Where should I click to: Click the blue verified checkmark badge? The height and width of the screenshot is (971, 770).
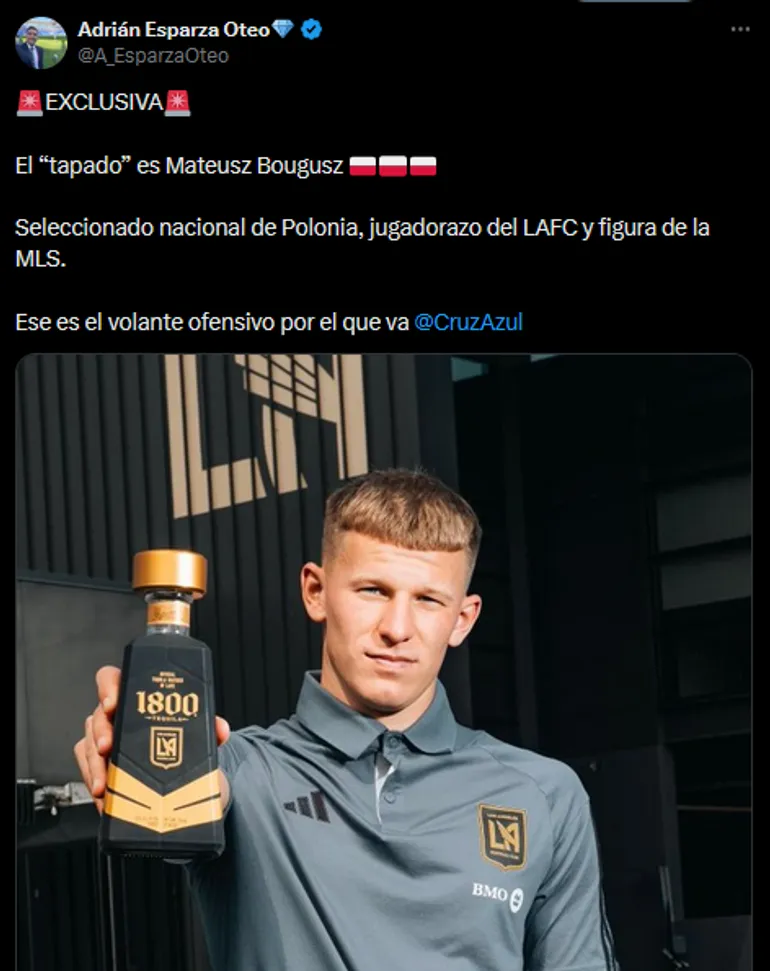coord(311,29)
